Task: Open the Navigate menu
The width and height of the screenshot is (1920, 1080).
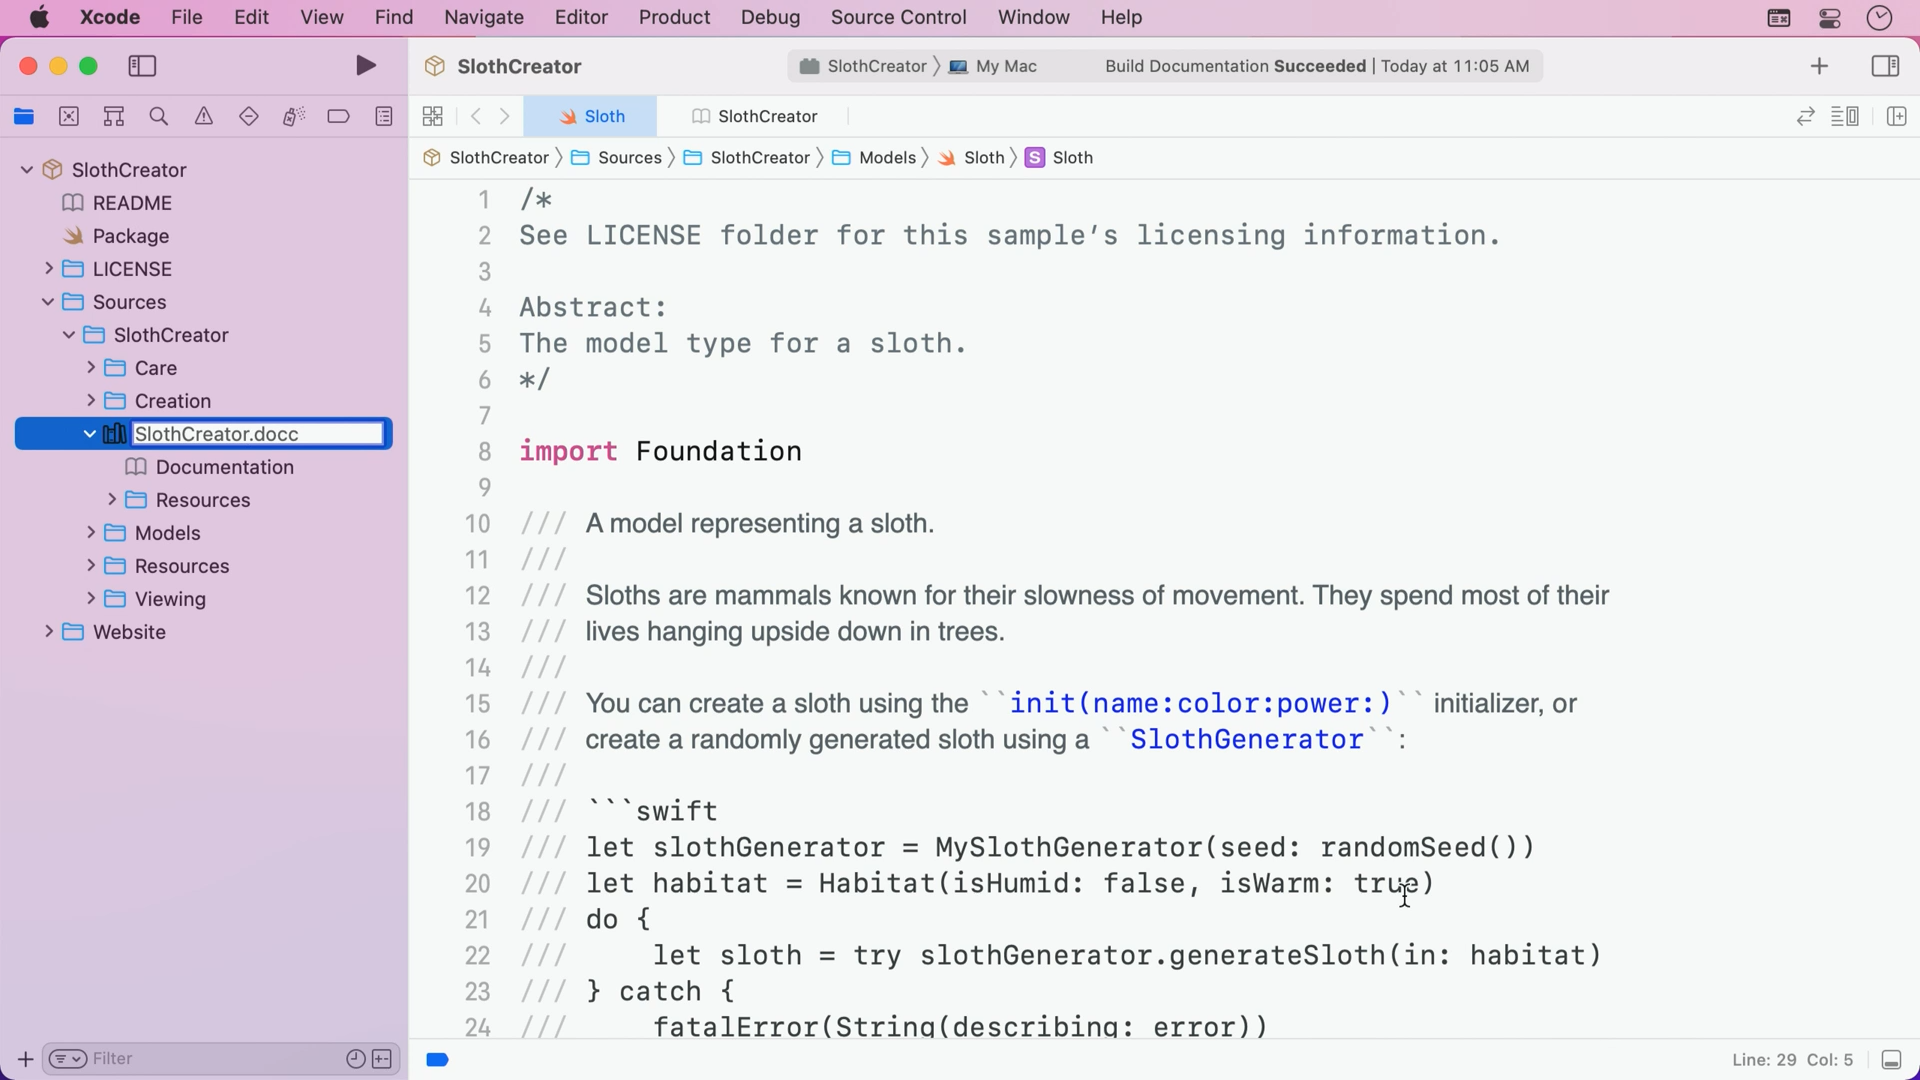Action: coord(484,17)
